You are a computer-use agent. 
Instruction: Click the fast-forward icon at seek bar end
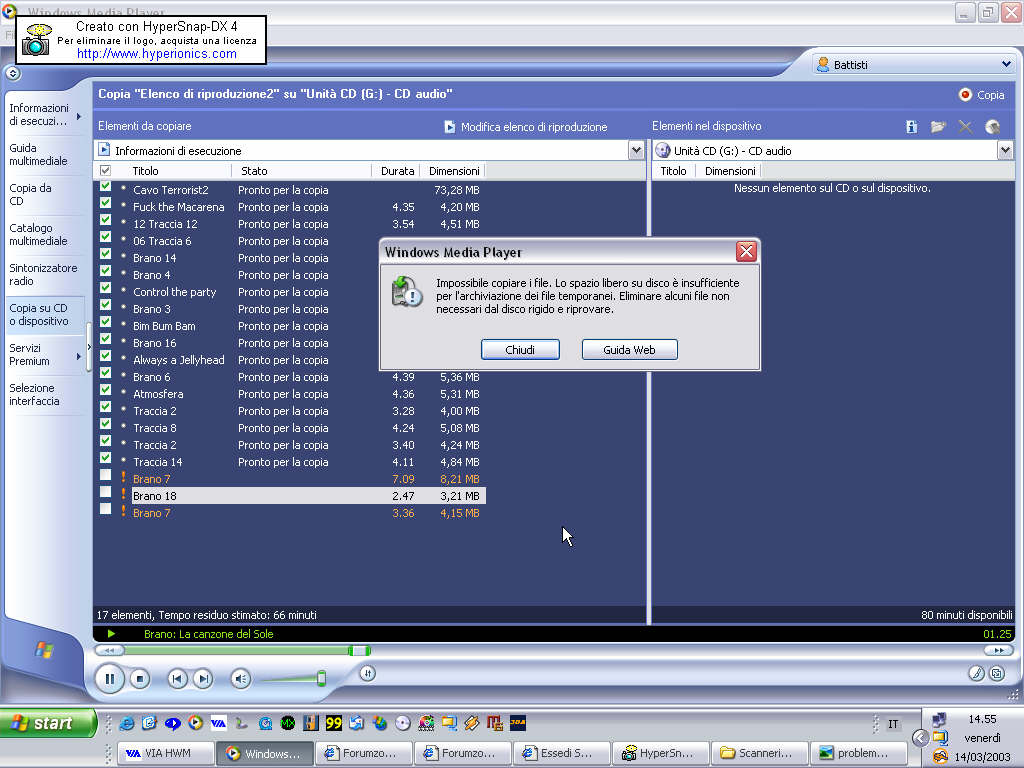pyautogui.click(x=999, y=650)
